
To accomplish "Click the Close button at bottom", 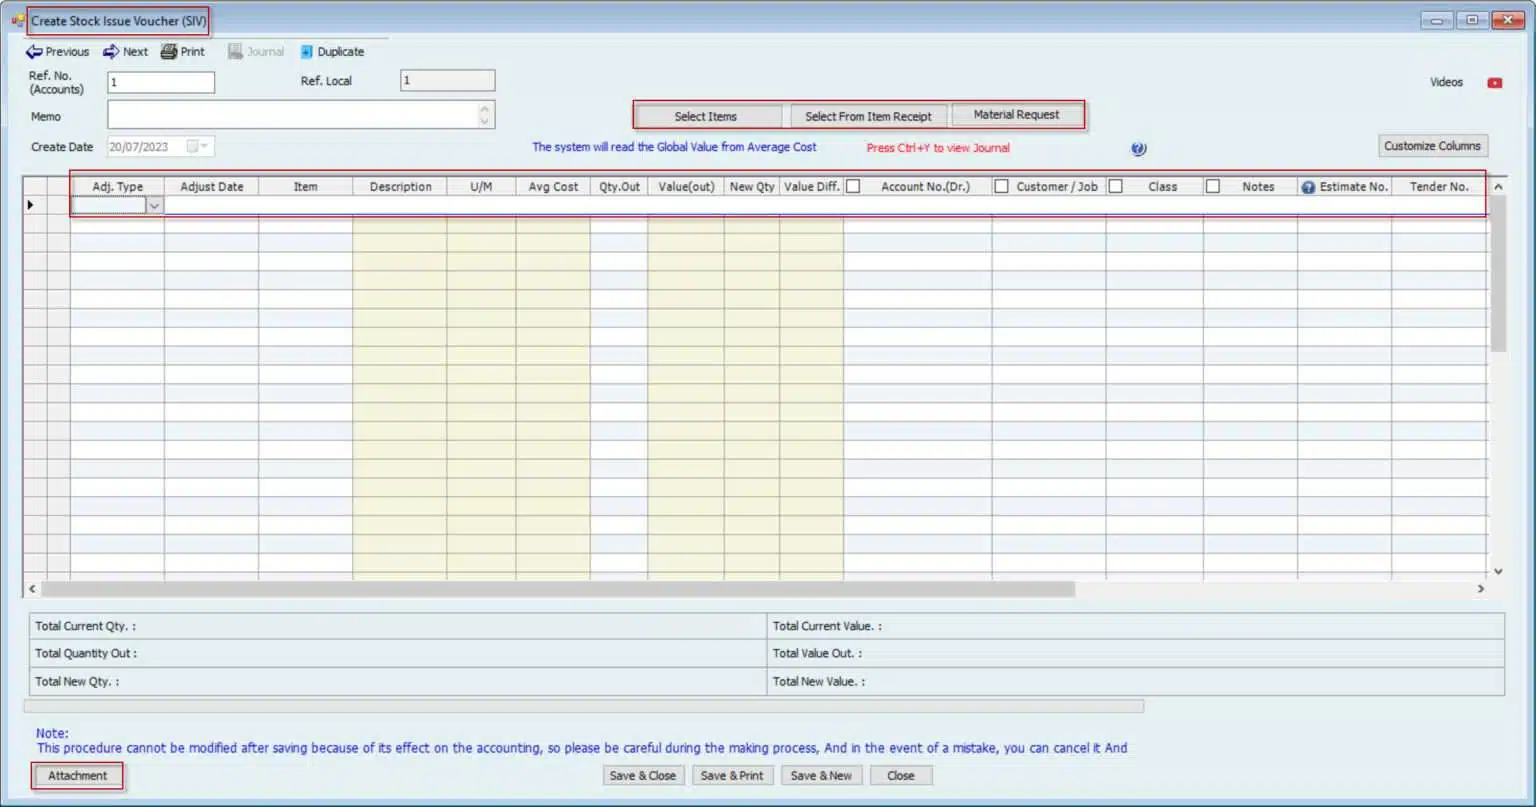I will point(901,776).
